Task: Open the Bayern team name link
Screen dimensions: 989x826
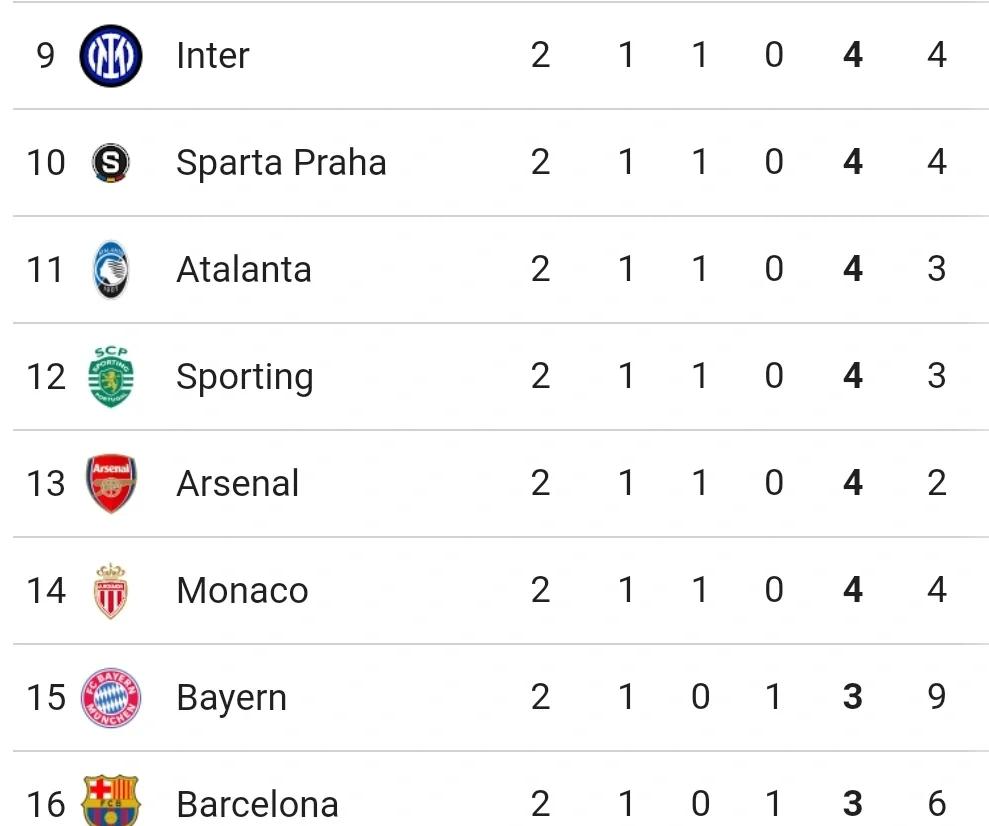Action: point(231,697)
